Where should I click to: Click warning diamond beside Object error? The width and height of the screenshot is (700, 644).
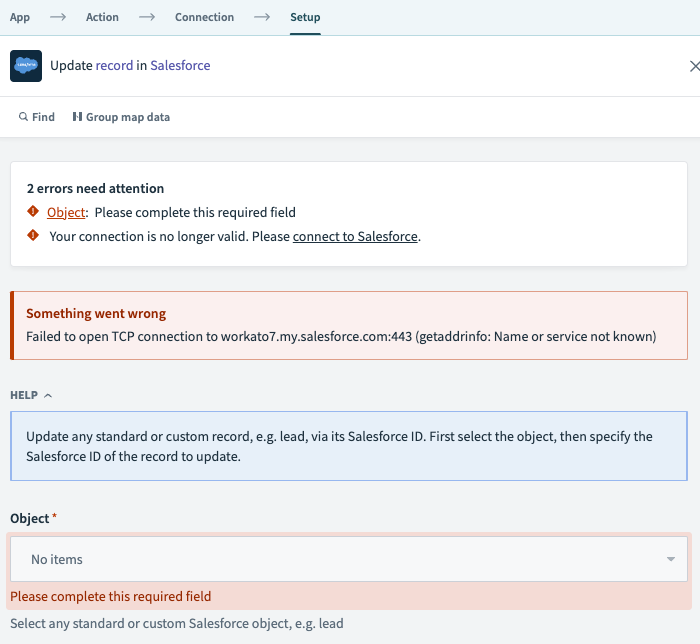(x=33, y=212)
